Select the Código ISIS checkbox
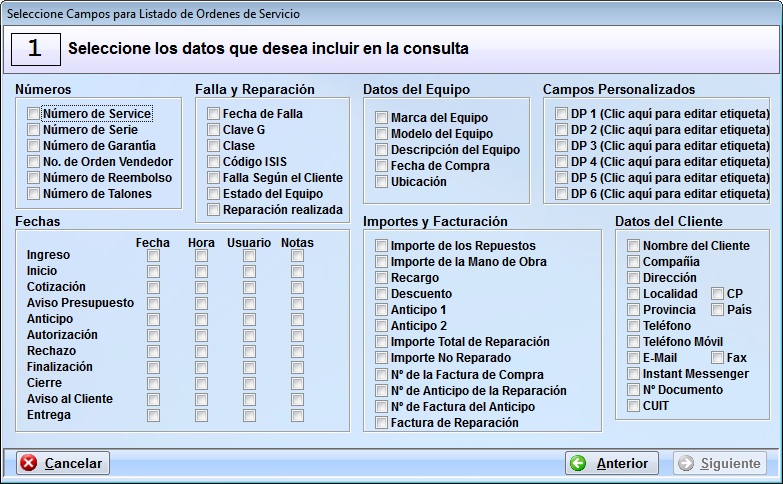783x484 pixels. (x=214, y=162)
